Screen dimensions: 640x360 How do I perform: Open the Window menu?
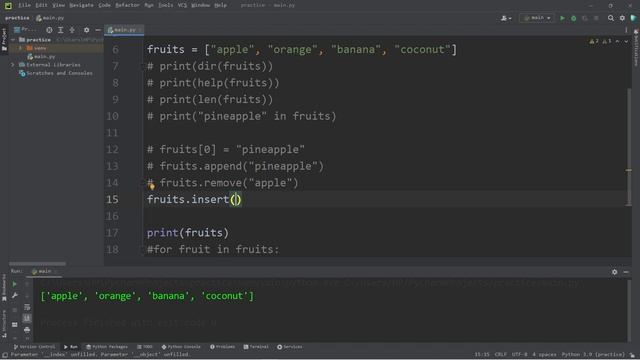(200, 5)
